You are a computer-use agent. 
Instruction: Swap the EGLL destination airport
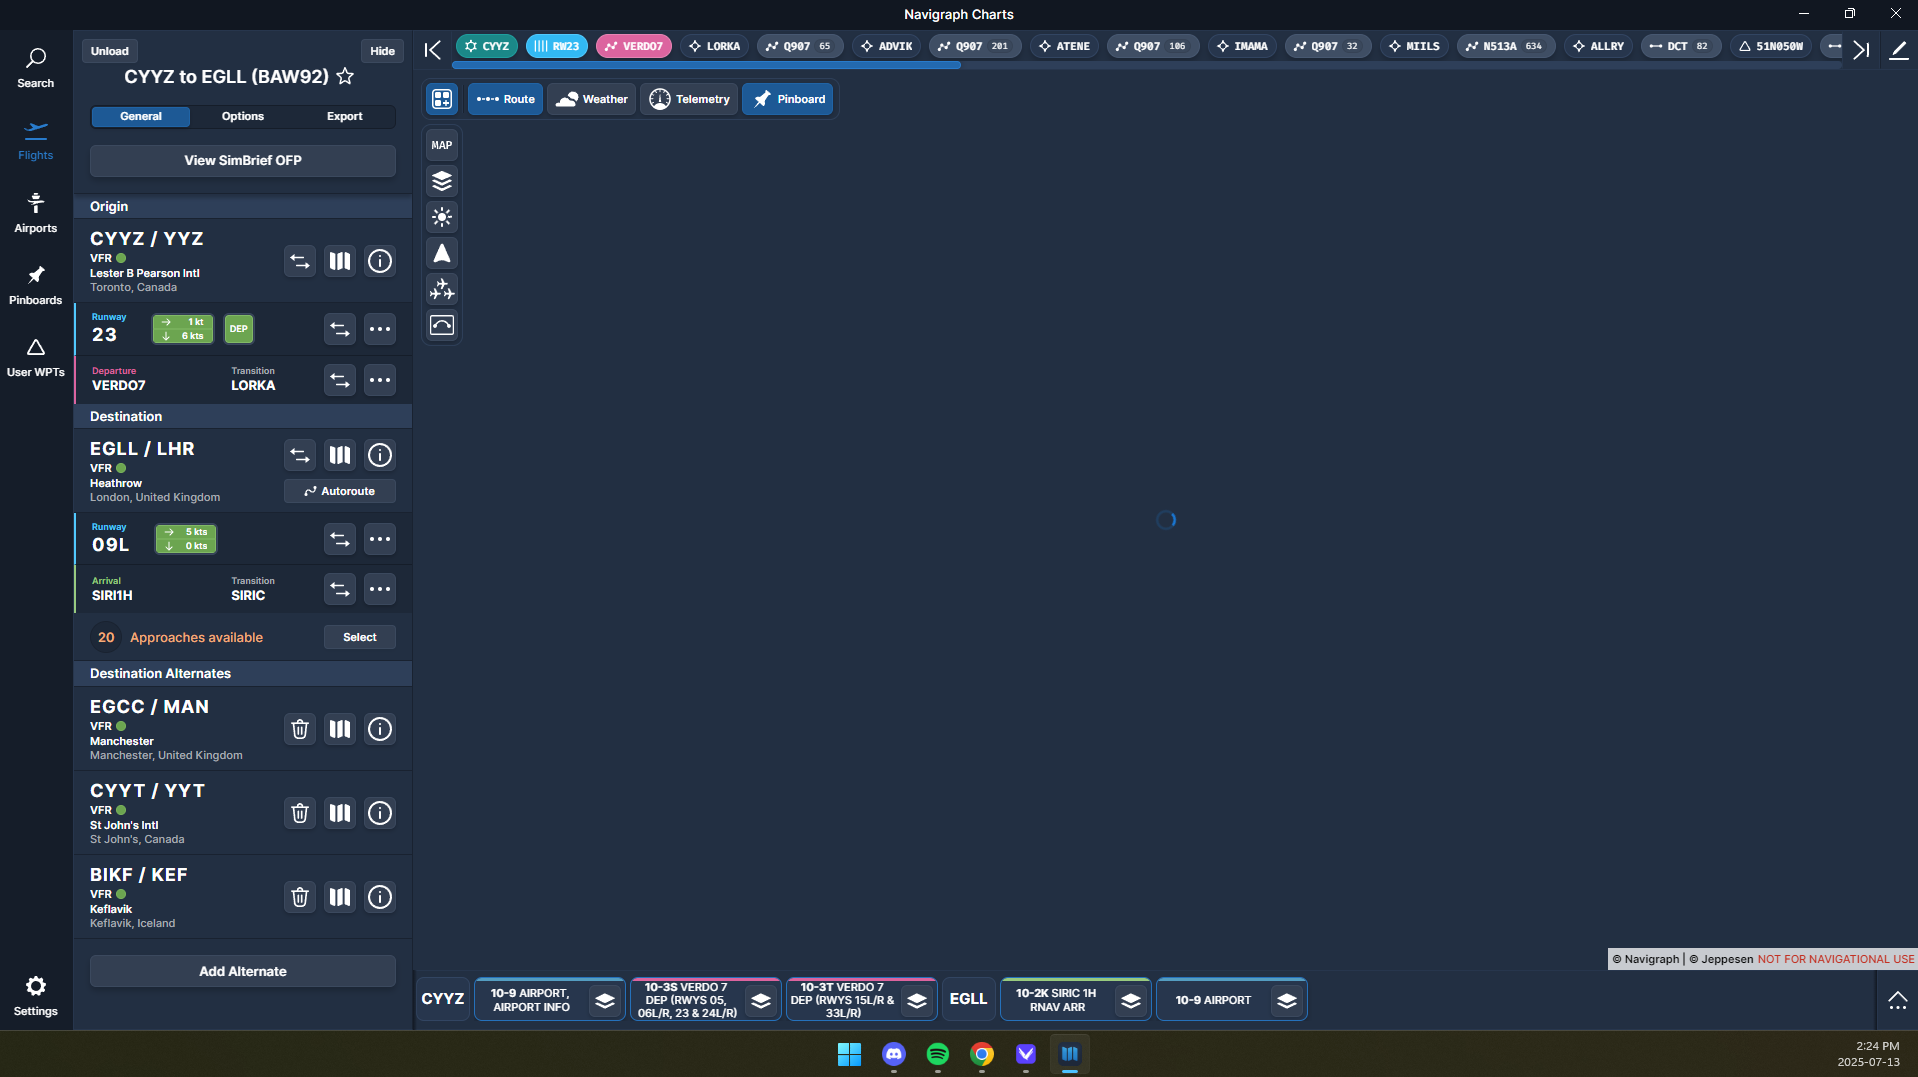[300, 455]
